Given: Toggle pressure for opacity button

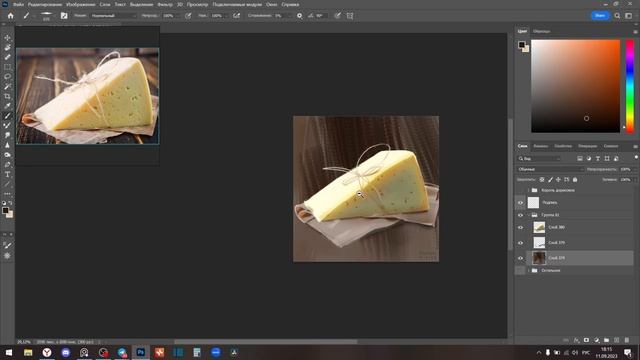Looking at the screenshot, I should tap(188, 16).
